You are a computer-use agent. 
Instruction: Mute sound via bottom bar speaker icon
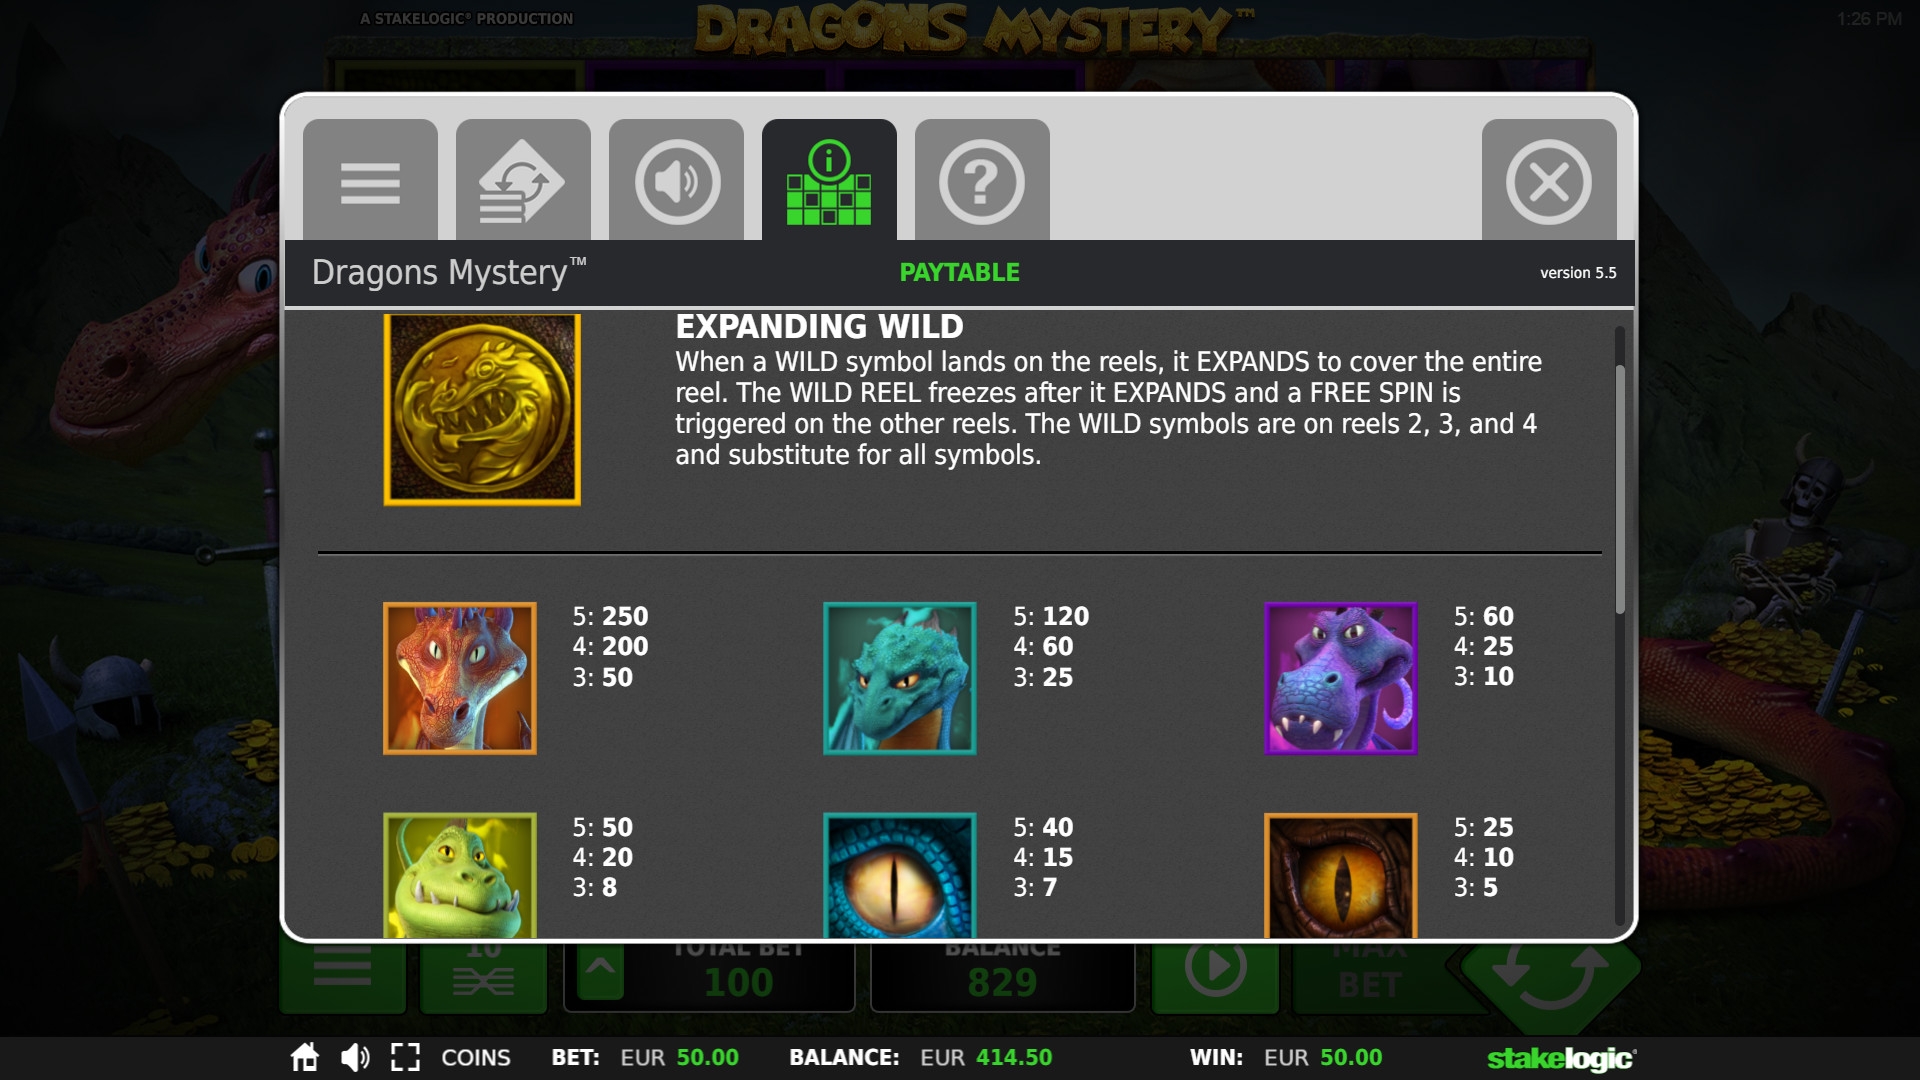point(355,1057)
